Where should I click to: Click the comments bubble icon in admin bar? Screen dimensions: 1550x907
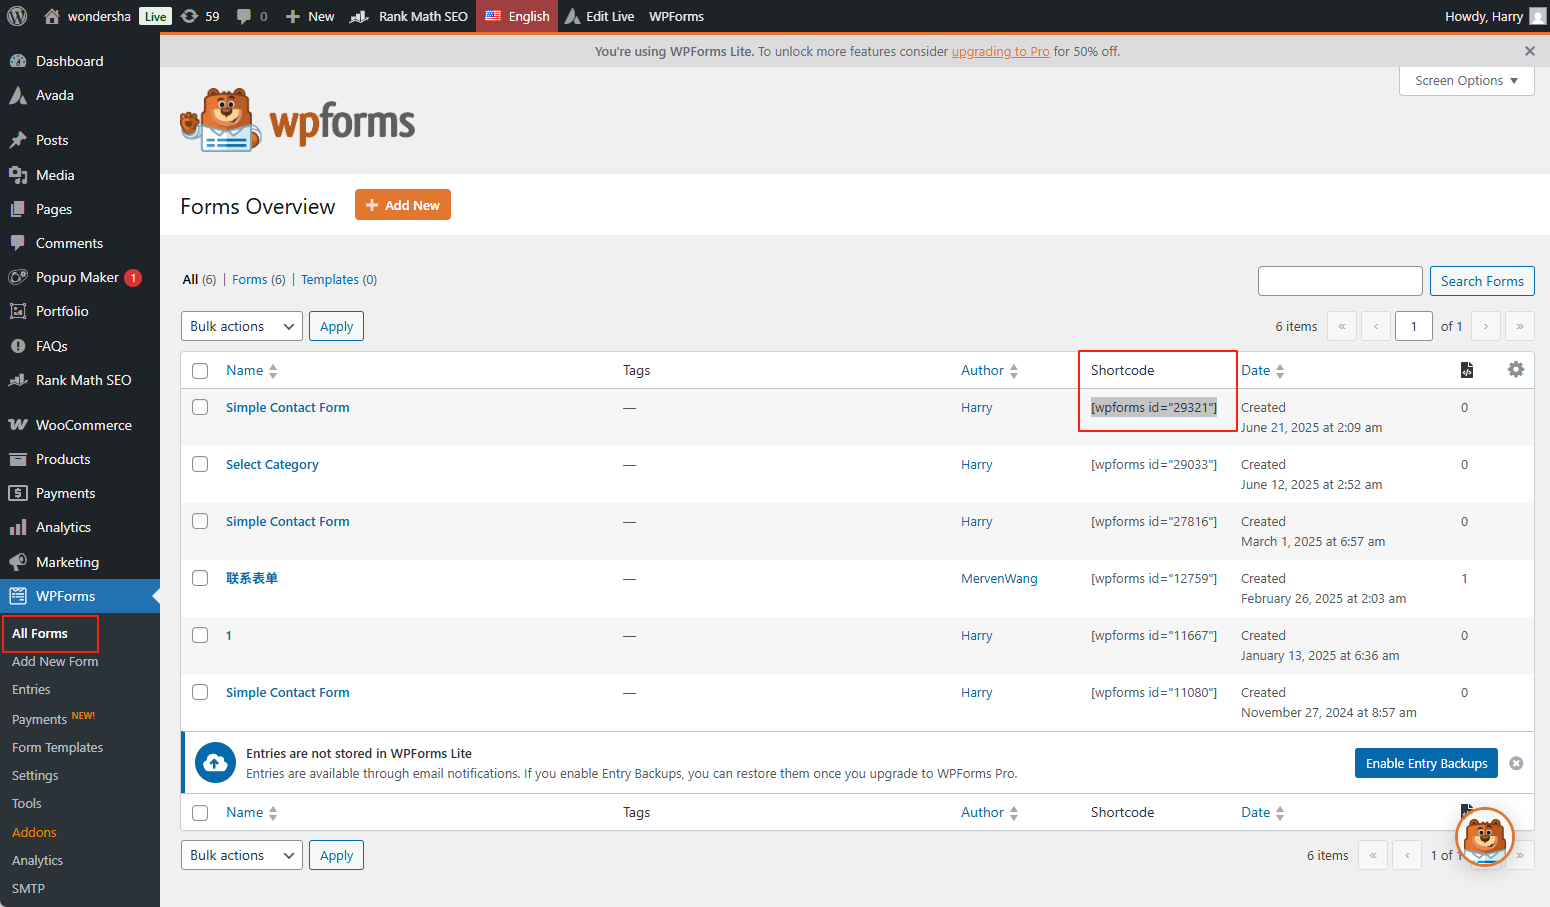(239, 16)
